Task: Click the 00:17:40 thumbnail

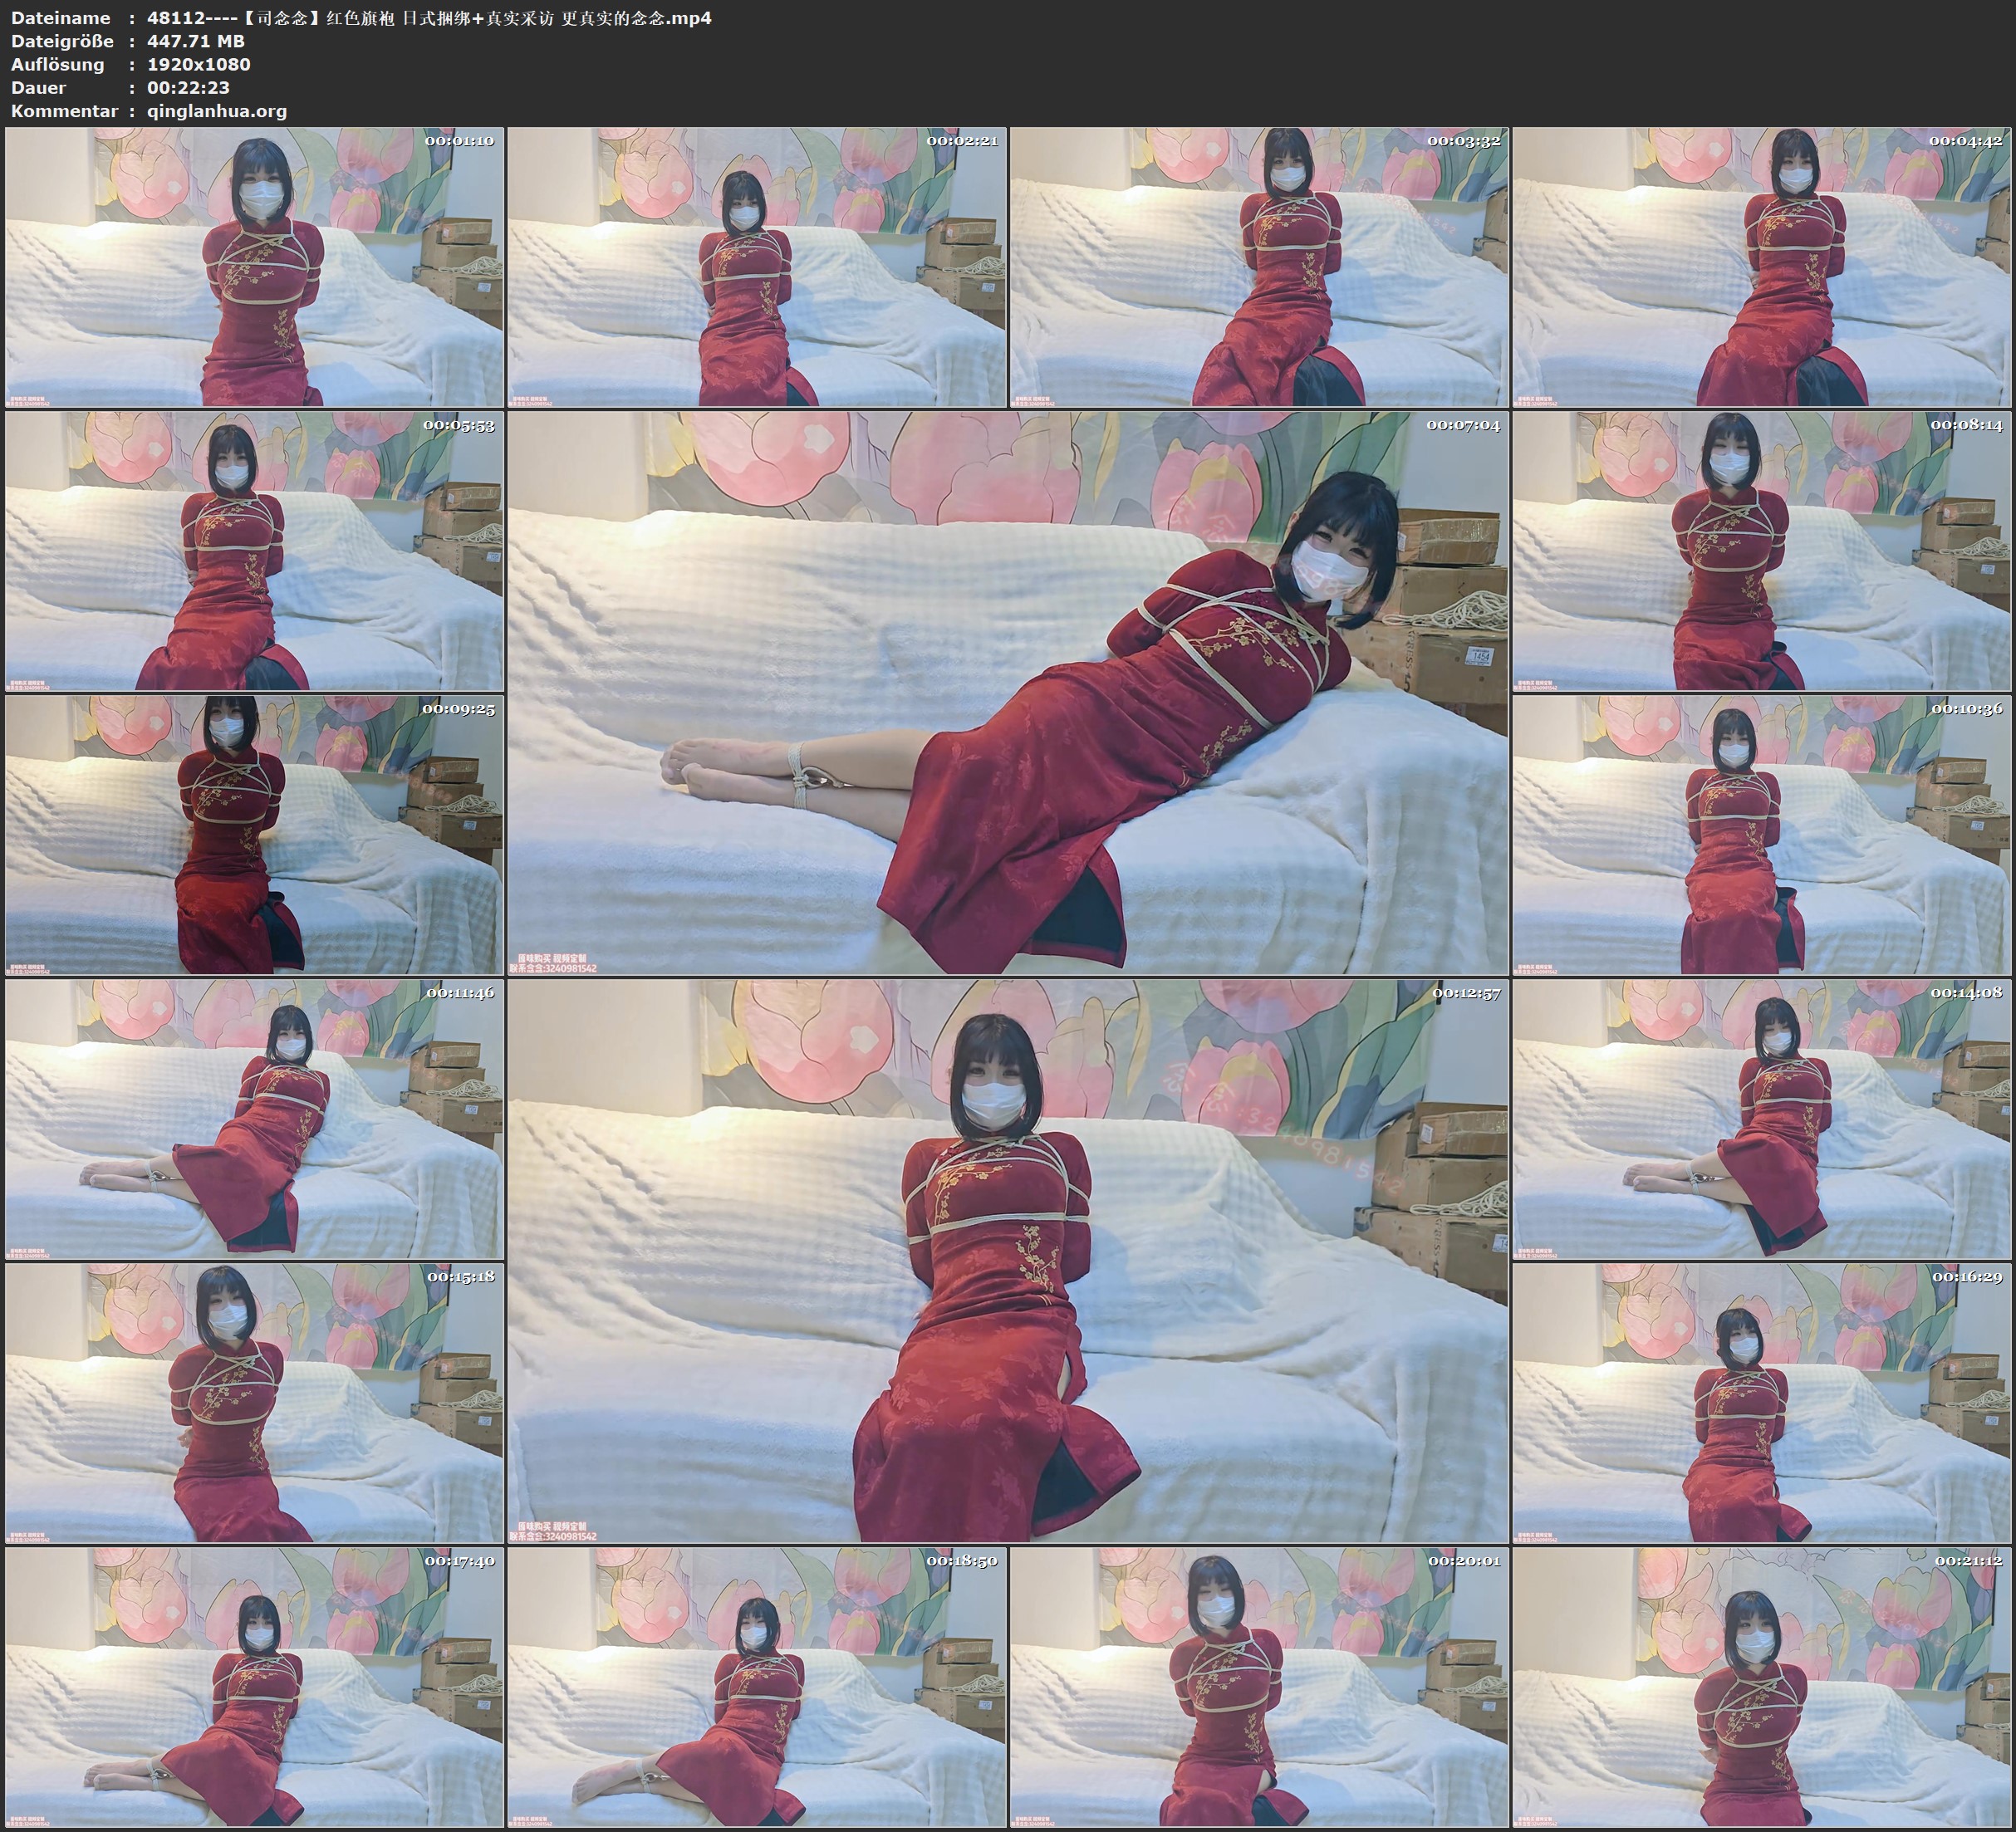Action: click(x=254, y=1687)
